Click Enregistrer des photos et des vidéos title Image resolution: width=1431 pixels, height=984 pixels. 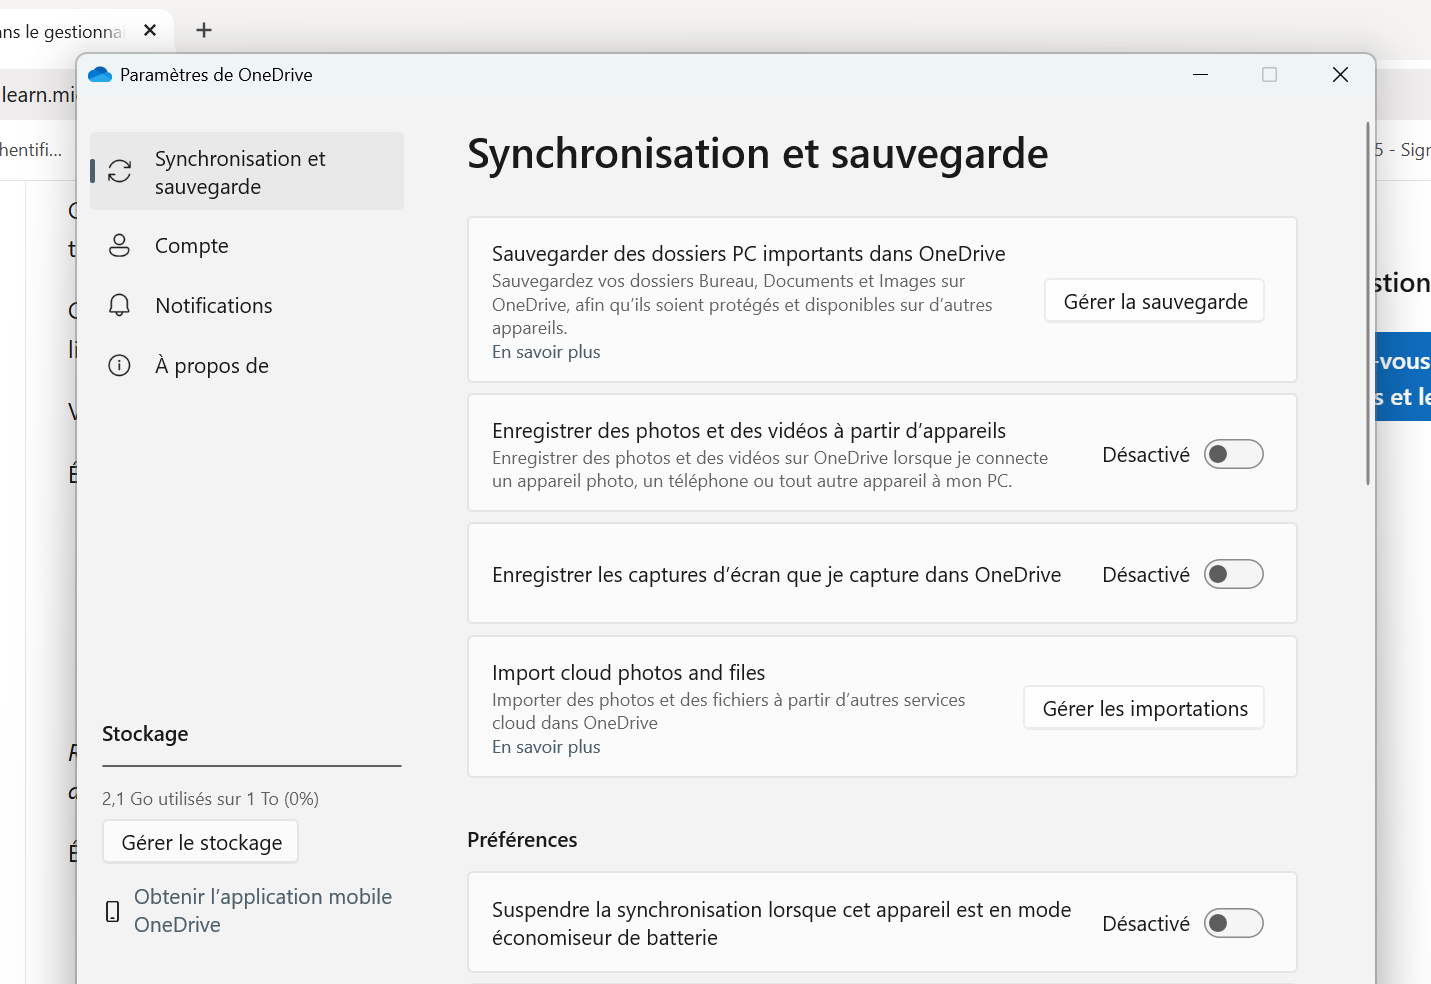(x=749, y=431)
